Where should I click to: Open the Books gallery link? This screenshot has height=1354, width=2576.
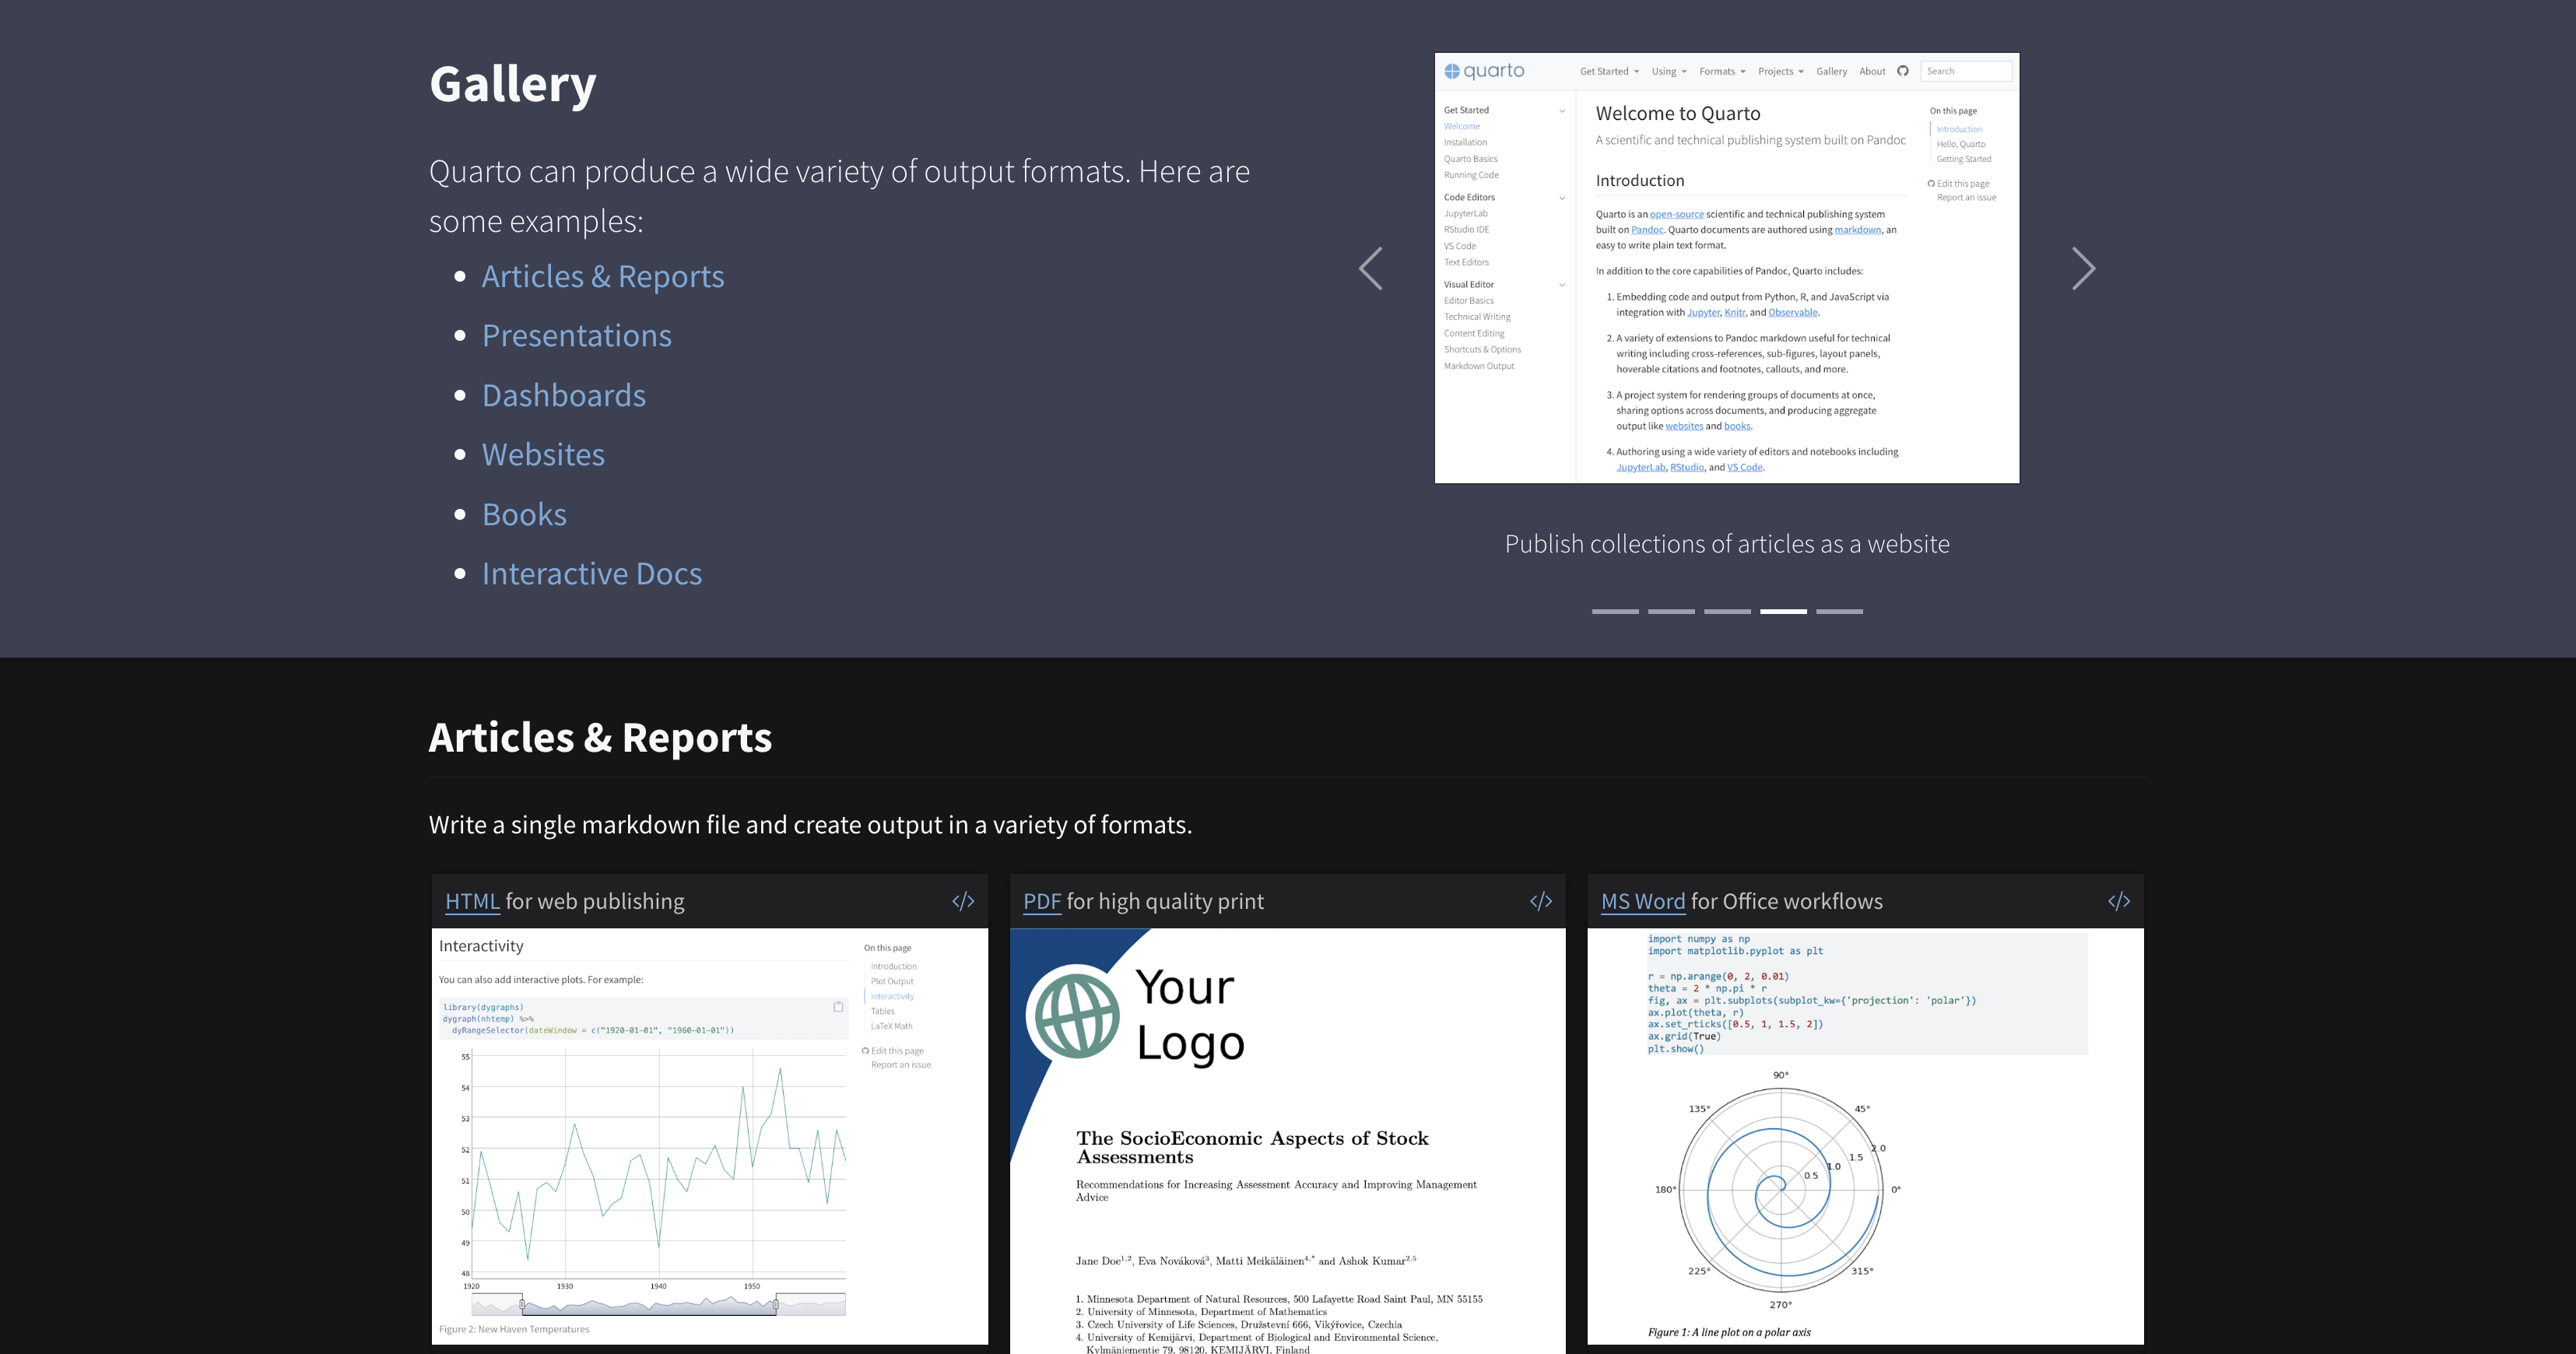tap(524, 514)
